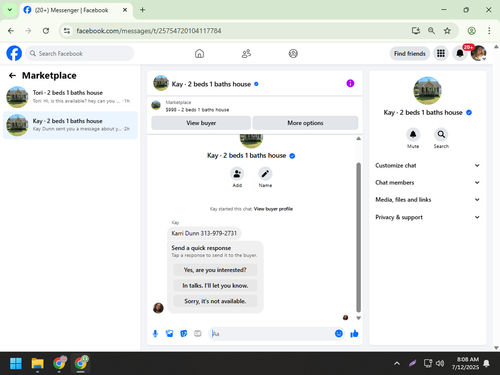Viewport: 500px width, 375px height.
Task: Open the Marketplace $998 listing banner
Action: pos(255,106)
